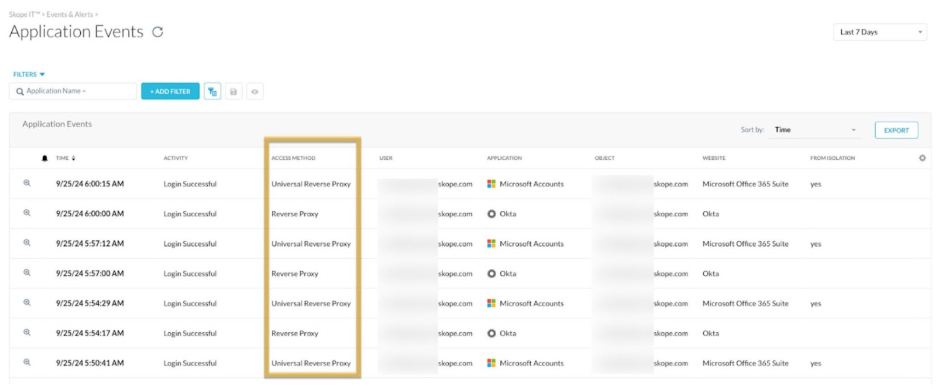The width and height of the screenshot is (943, 389).
Task: Click Reverse Proxy in 6:00:00 AM row
Action: 295,214
